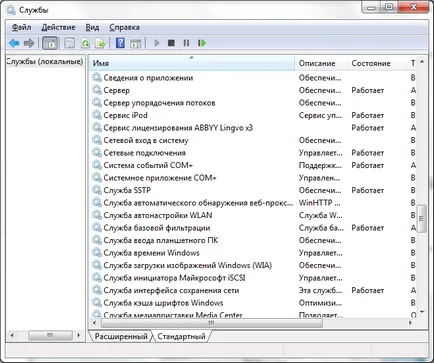The width and height of the screenshot is (434, 363).
Task: Click the Работает status of Сервис iPod
Action: [367, 115]
